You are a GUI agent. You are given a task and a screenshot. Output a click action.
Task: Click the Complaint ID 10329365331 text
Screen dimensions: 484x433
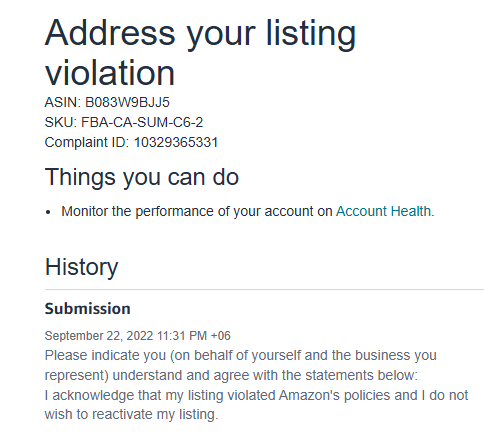pos(131,142)
